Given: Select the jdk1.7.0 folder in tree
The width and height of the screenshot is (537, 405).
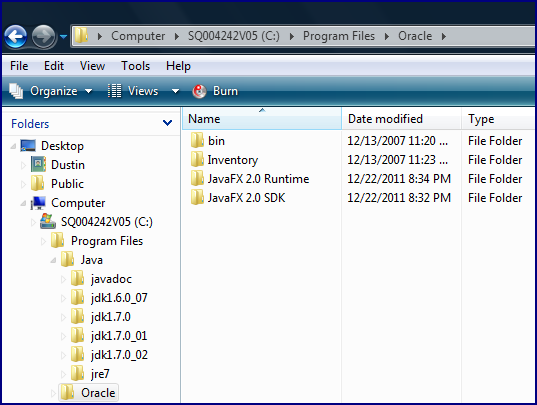Looking at the screenshot, I should point(111,317).
